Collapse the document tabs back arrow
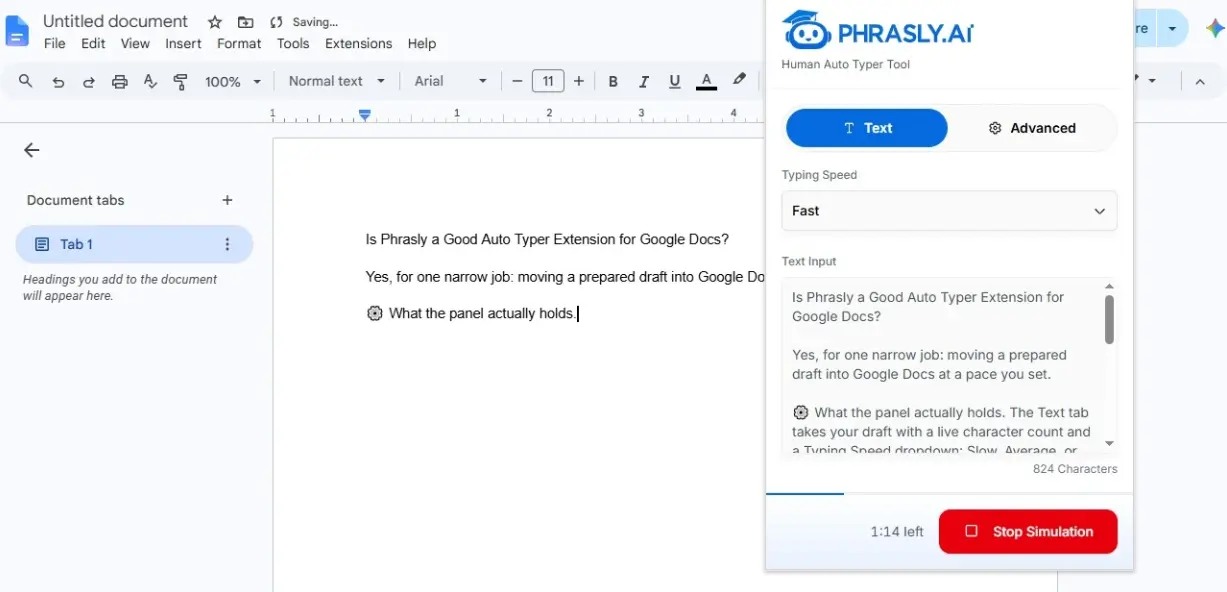 [x=32, y=150]
